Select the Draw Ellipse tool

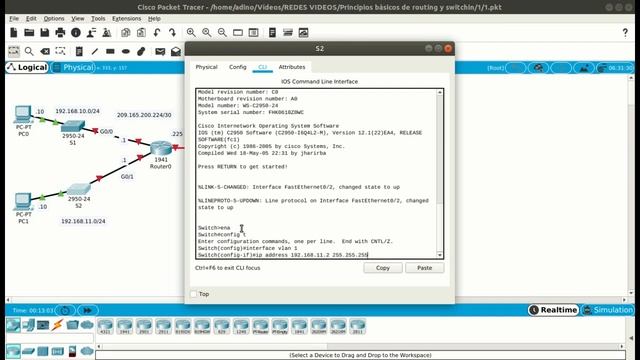(x=126, y=51)
